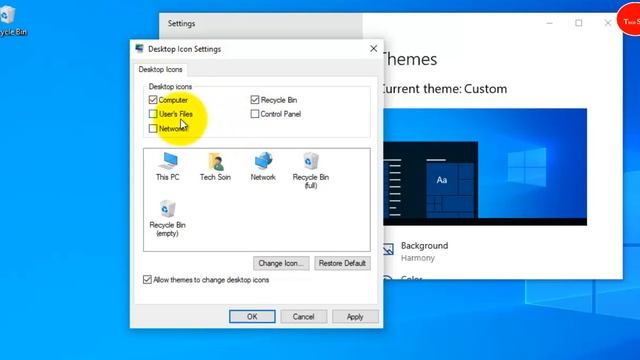Image resolution: width=640 pixels, height=360 pixels.
Task: Click the 'Current theme: Custom' text
Action: click(444, 89)
